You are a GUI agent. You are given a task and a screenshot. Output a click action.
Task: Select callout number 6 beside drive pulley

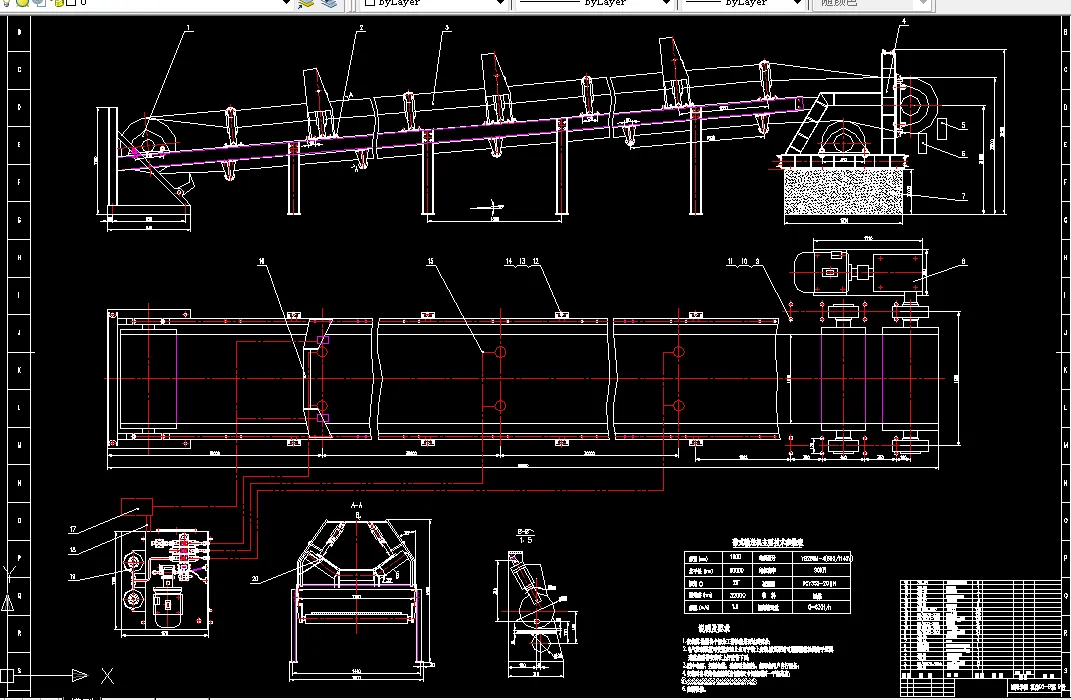click(x=963, y=154)
